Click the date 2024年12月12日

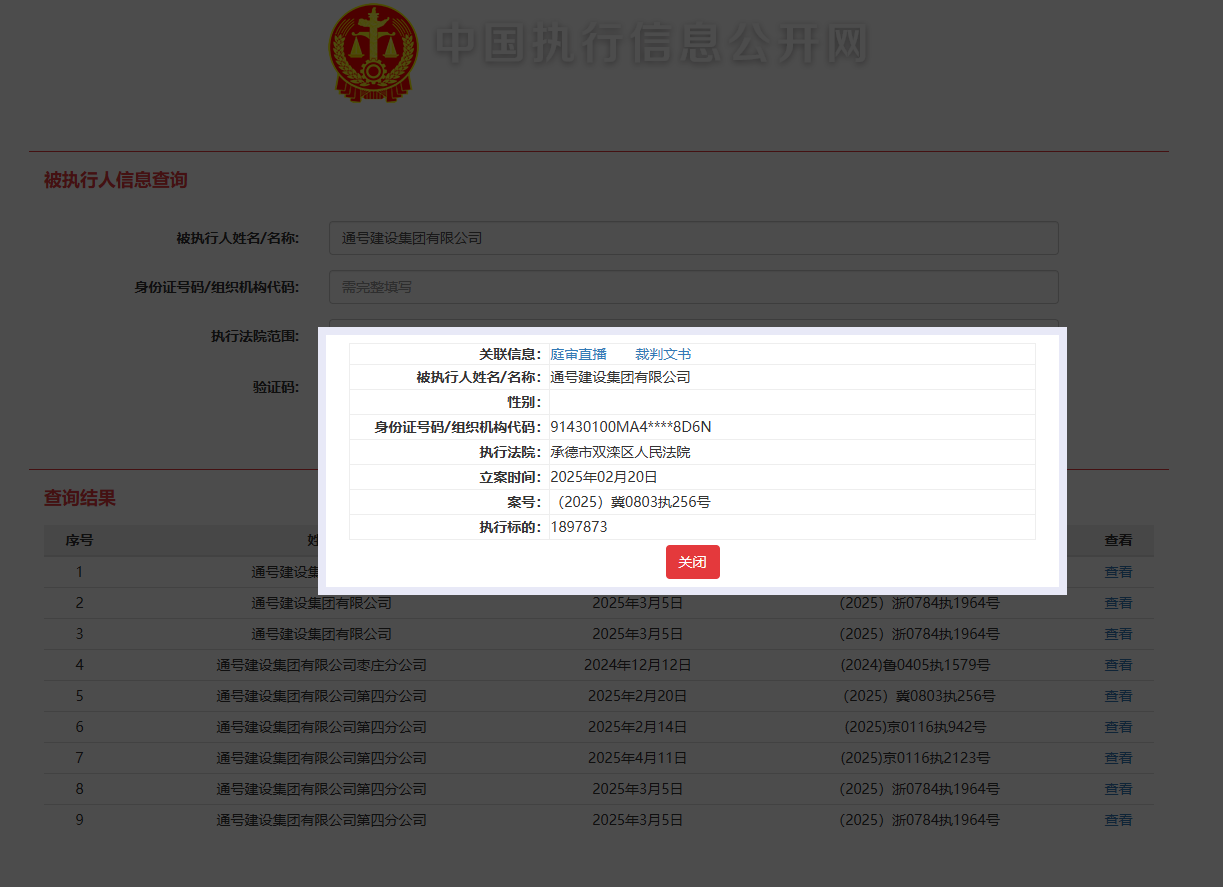point(638,665)
